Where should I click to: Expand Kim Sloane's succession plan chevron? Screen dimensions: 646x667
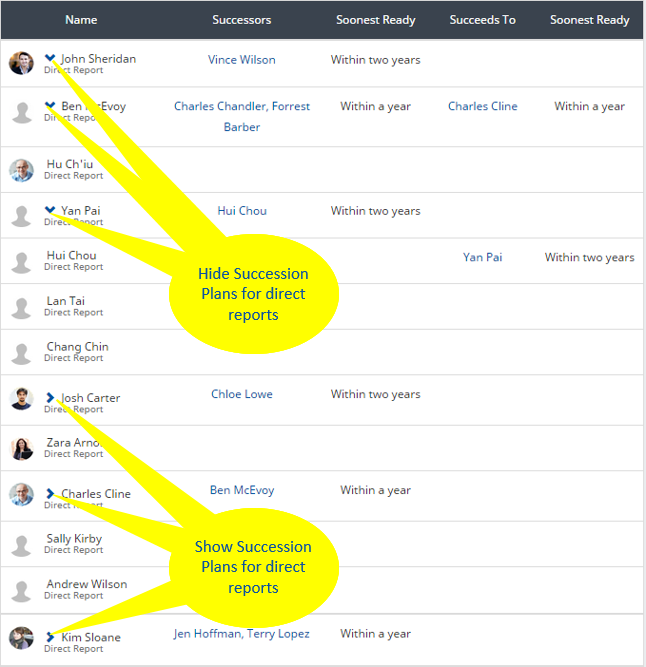coord(50,636)
